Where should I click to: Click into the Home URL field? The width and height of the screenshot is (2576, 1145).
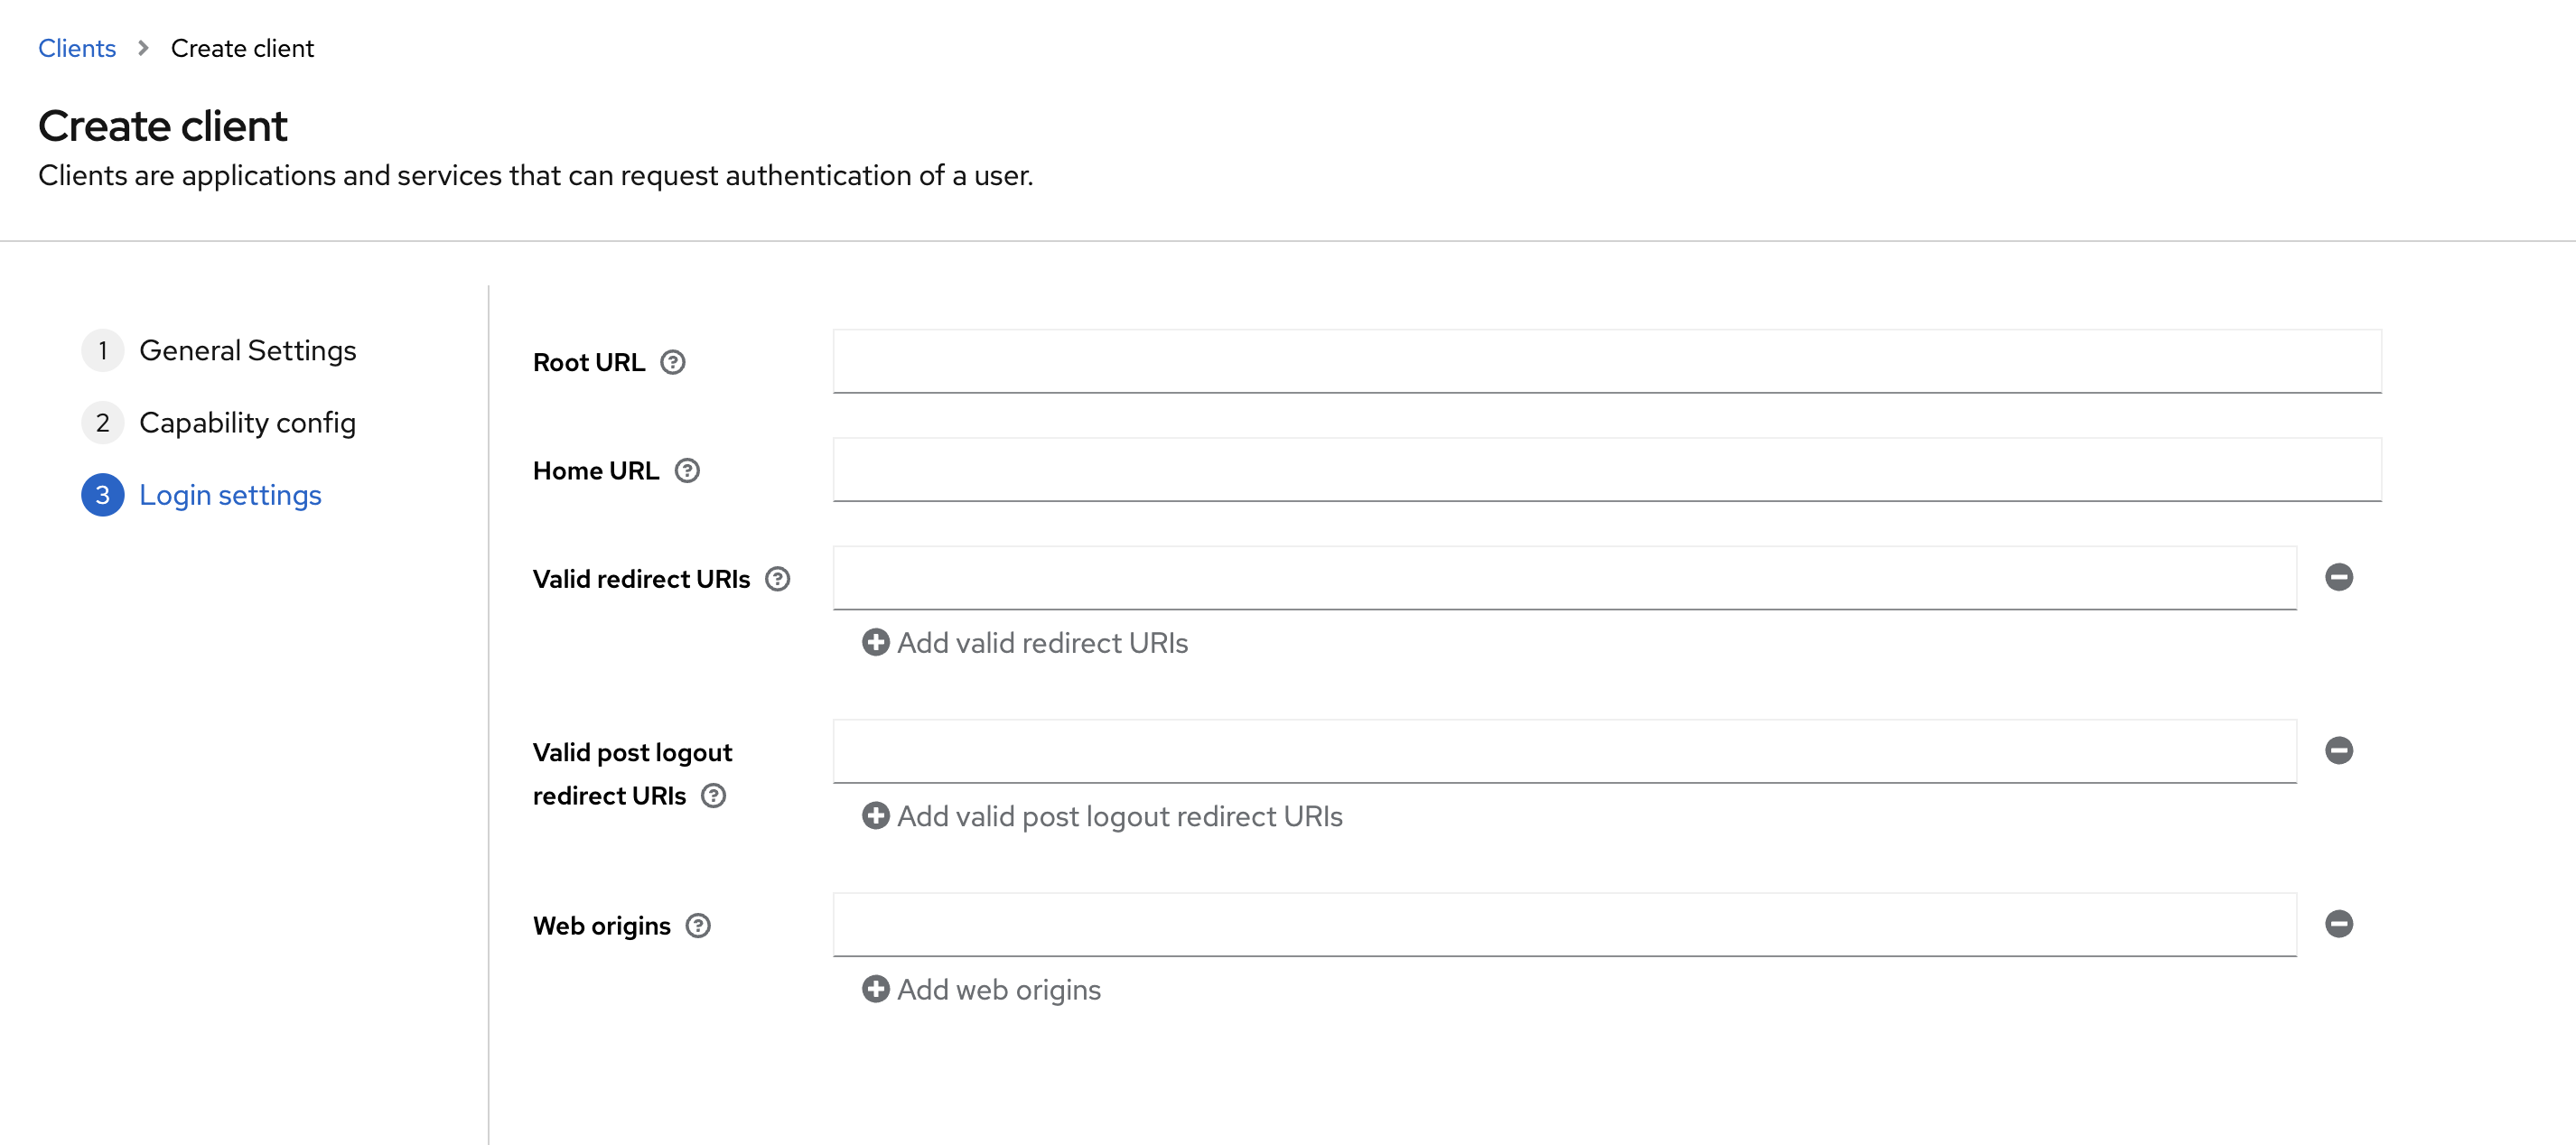tap(1606, 469)
